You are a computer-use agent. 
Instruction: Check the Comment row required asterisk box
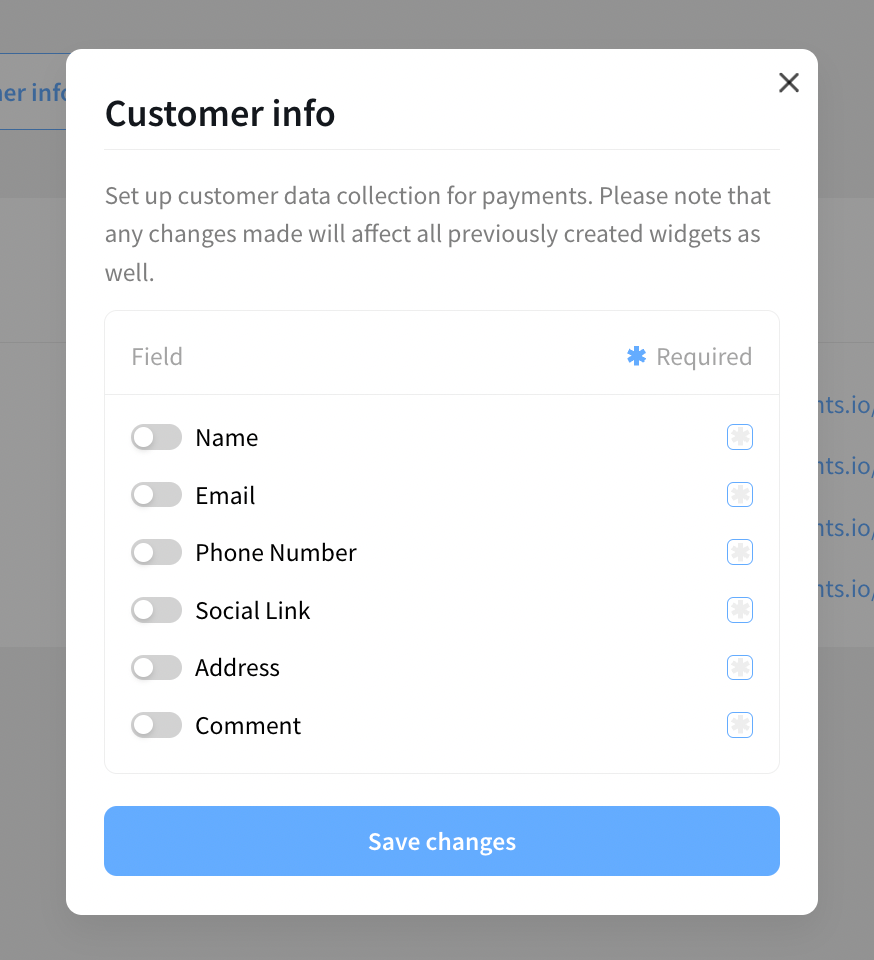739,725
